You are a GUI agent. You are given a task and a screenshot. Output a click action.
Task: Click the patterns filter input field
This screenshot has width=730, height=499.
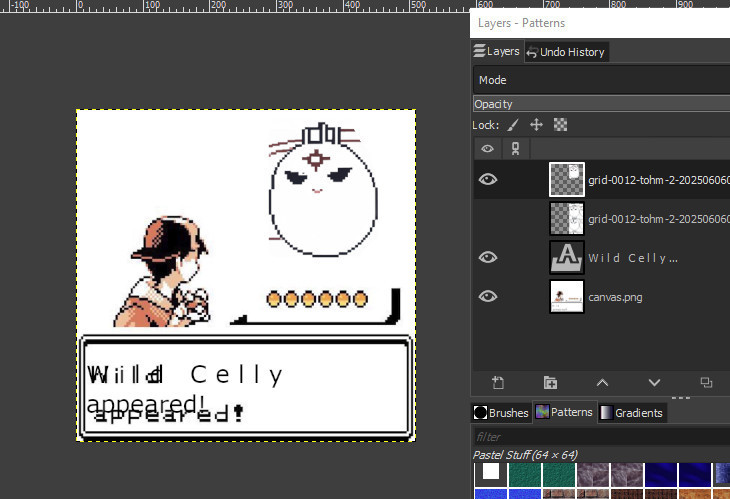coord(601,437)
